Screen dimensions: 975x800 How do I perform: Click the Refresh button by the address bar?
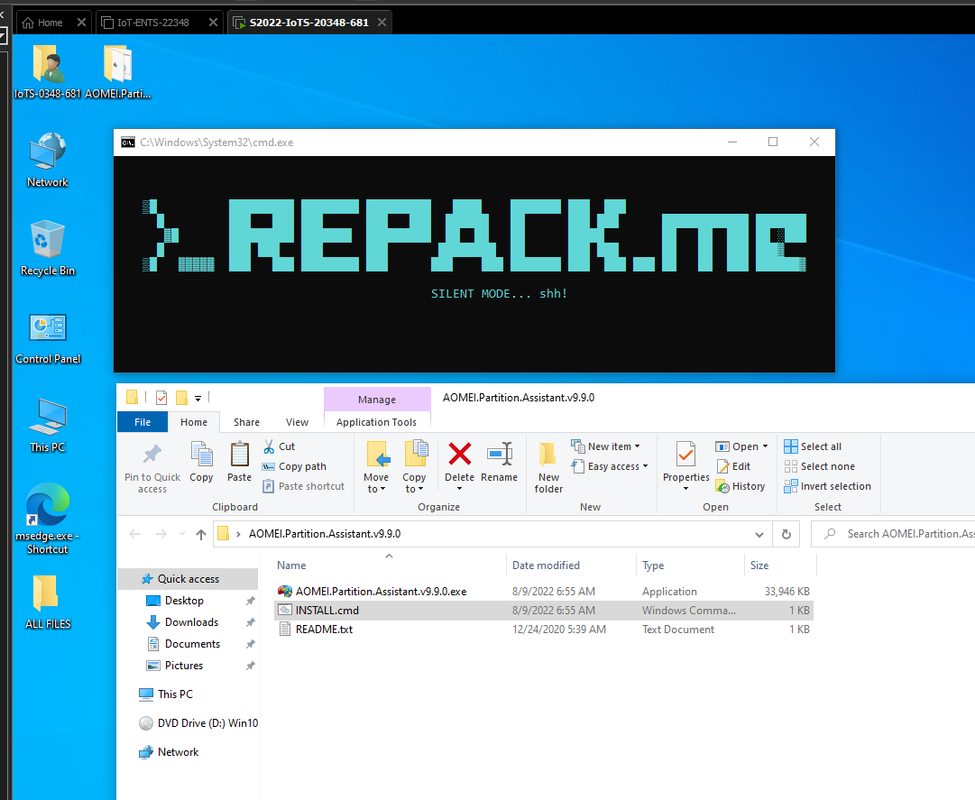pyautogui.click(x=786, y=534)
